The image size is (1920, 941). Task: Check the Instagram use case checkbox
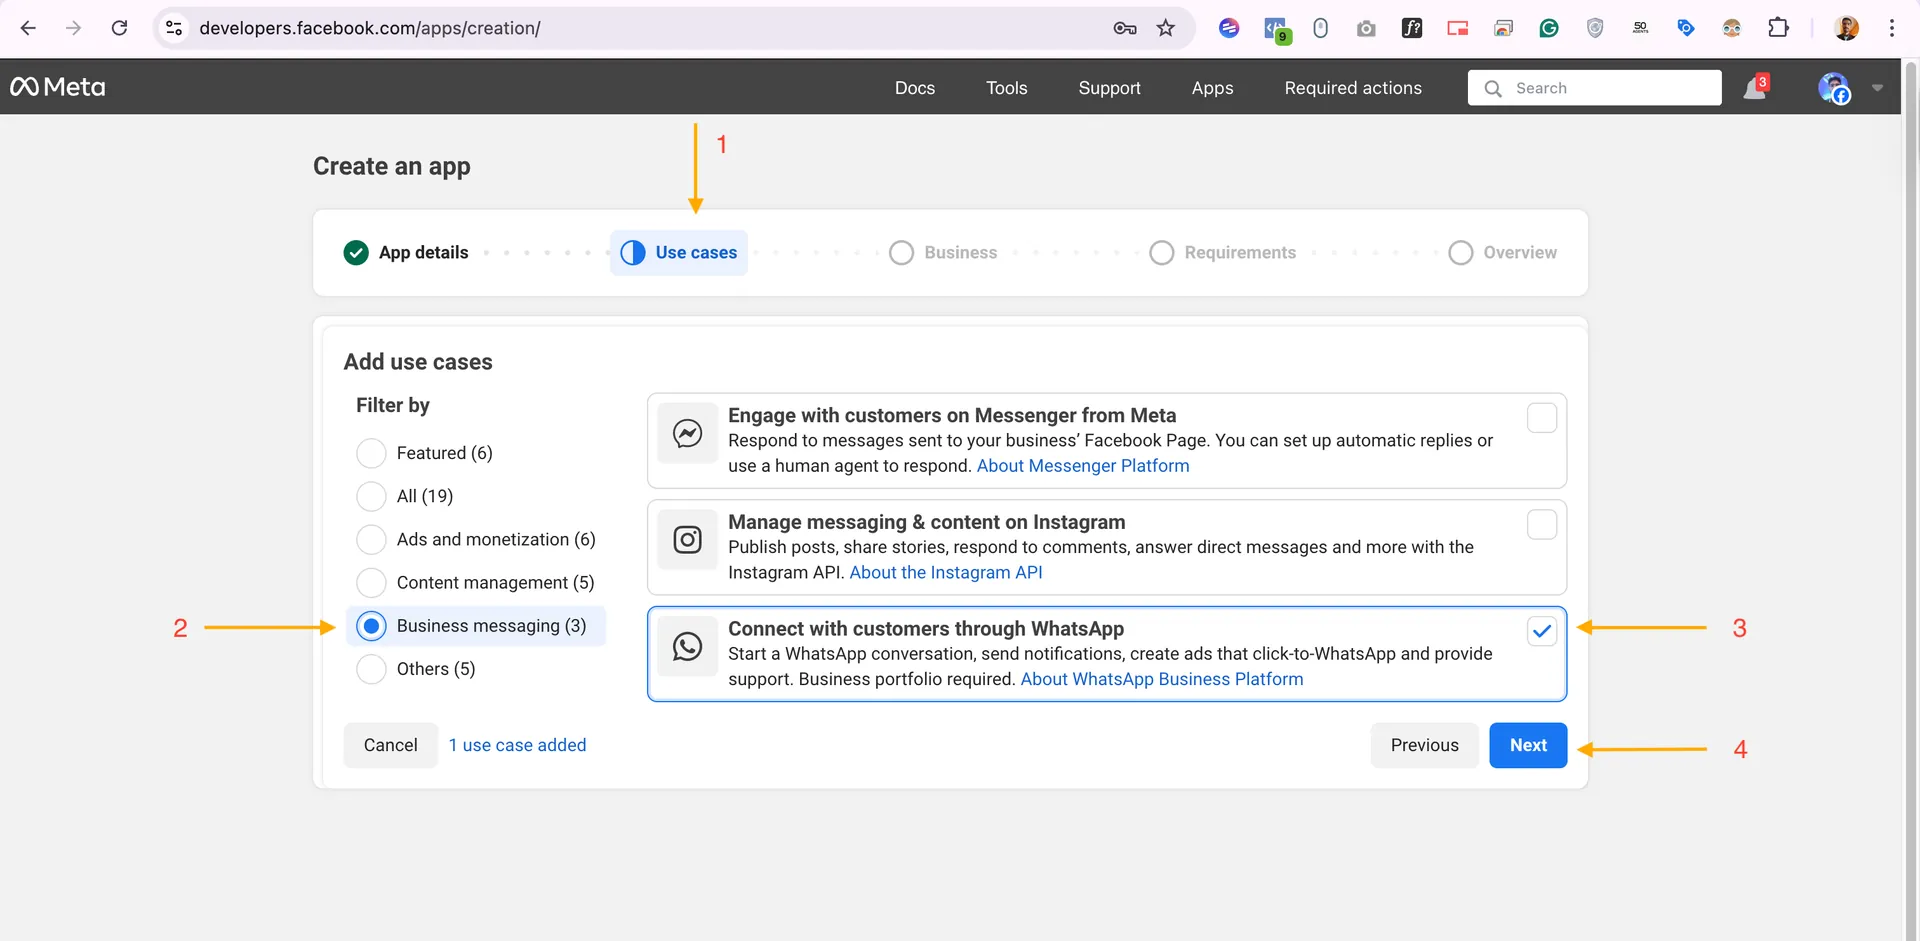(x=1542, y=524)
